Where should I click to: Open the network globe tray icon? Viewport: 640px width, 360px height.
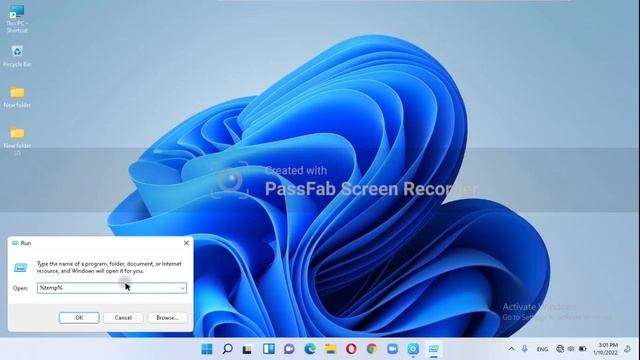tap(560, 349)
